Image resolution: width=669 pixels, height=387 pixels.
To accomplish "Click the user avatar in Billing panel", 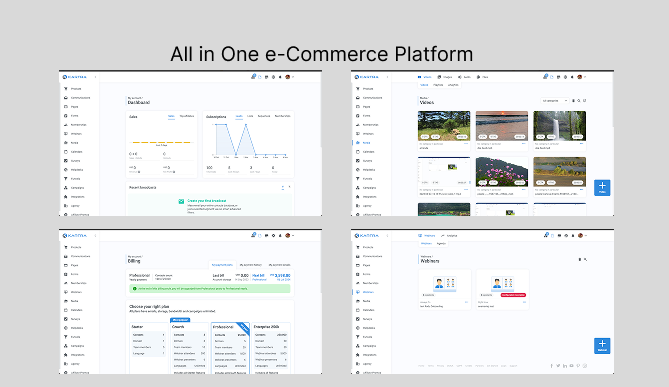I will [x=288, y=236].
